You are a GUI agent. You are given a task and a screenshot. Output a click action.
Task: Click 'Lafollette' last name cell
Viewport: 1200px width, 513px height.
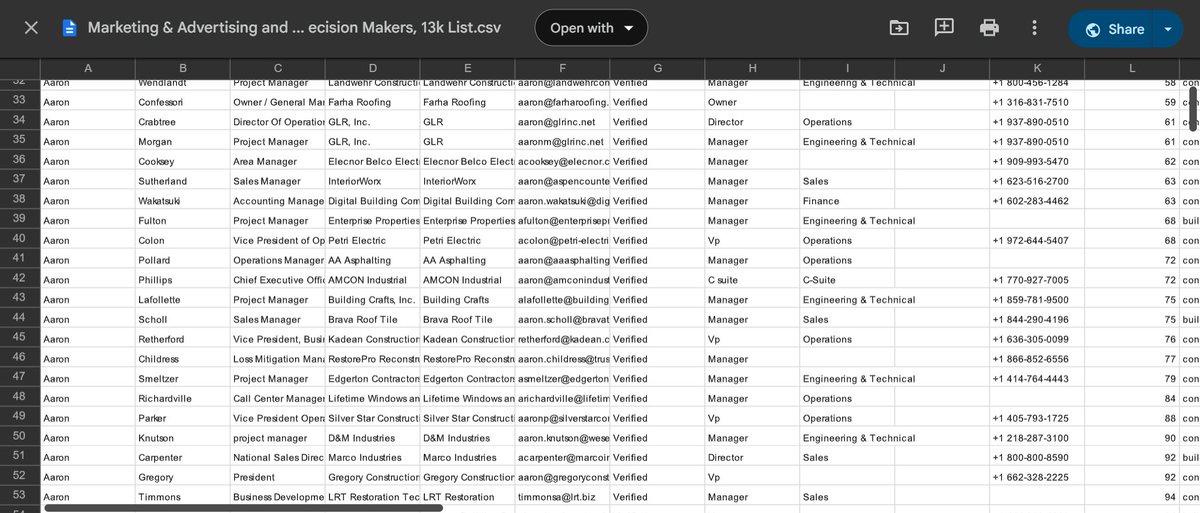182,300
